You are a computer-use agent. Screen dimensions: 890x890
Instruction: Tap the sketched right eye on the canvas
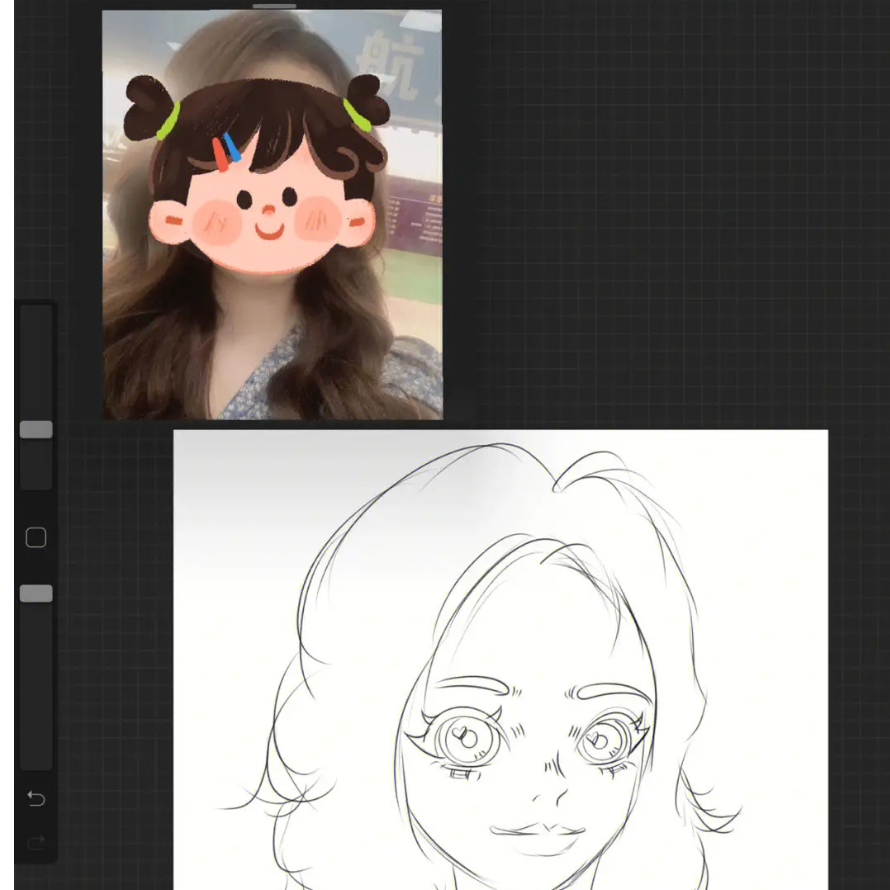point(600,742)
